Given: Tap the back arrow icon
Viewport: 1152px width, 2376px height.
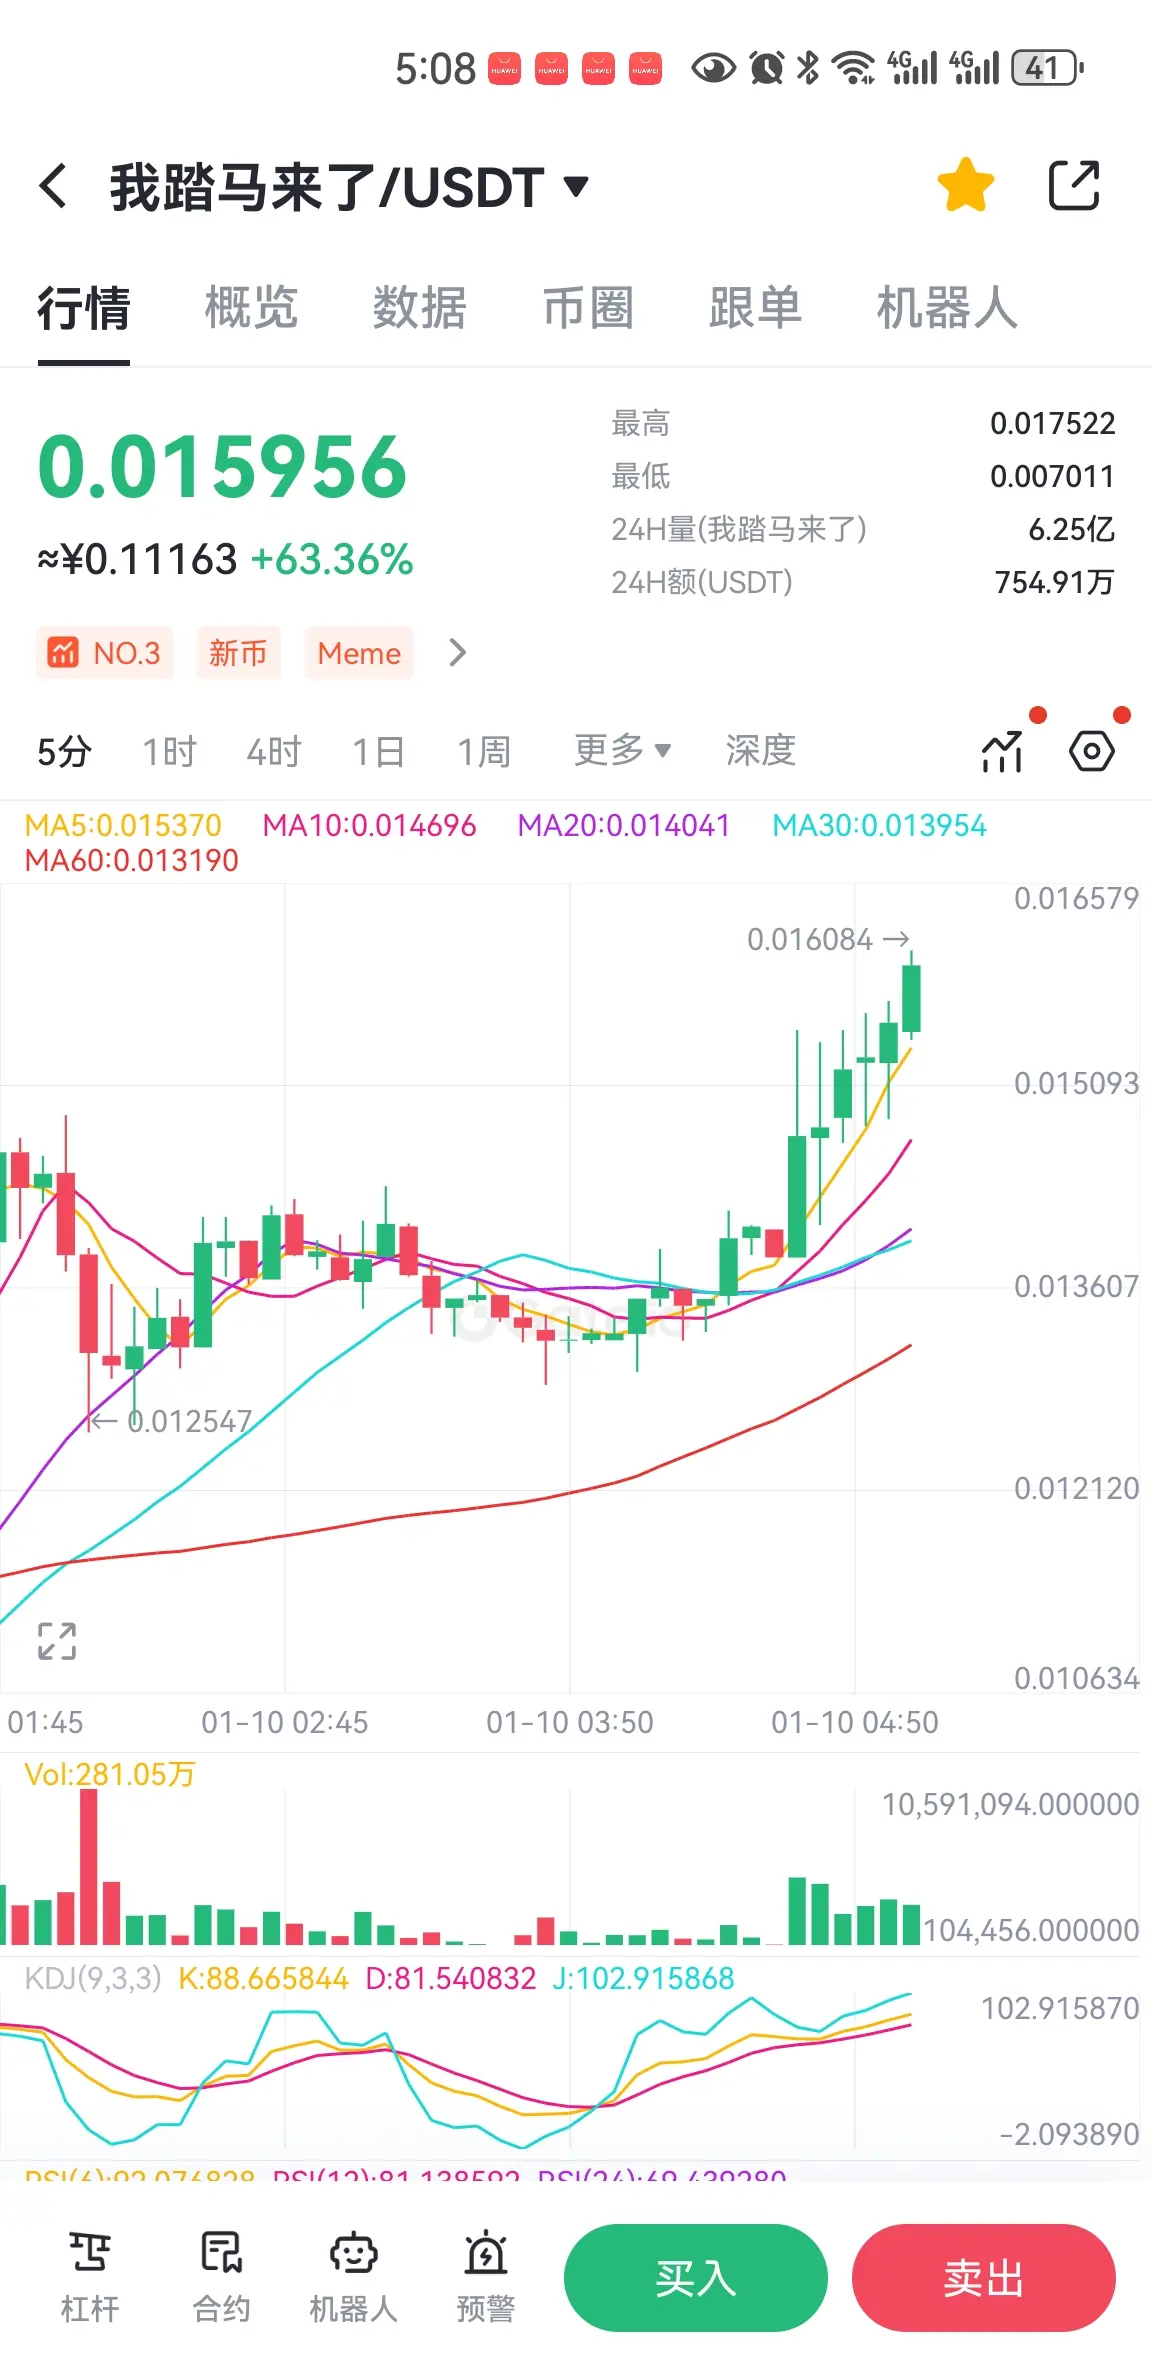Looking at the screenshot, I should tap(53, 187).
